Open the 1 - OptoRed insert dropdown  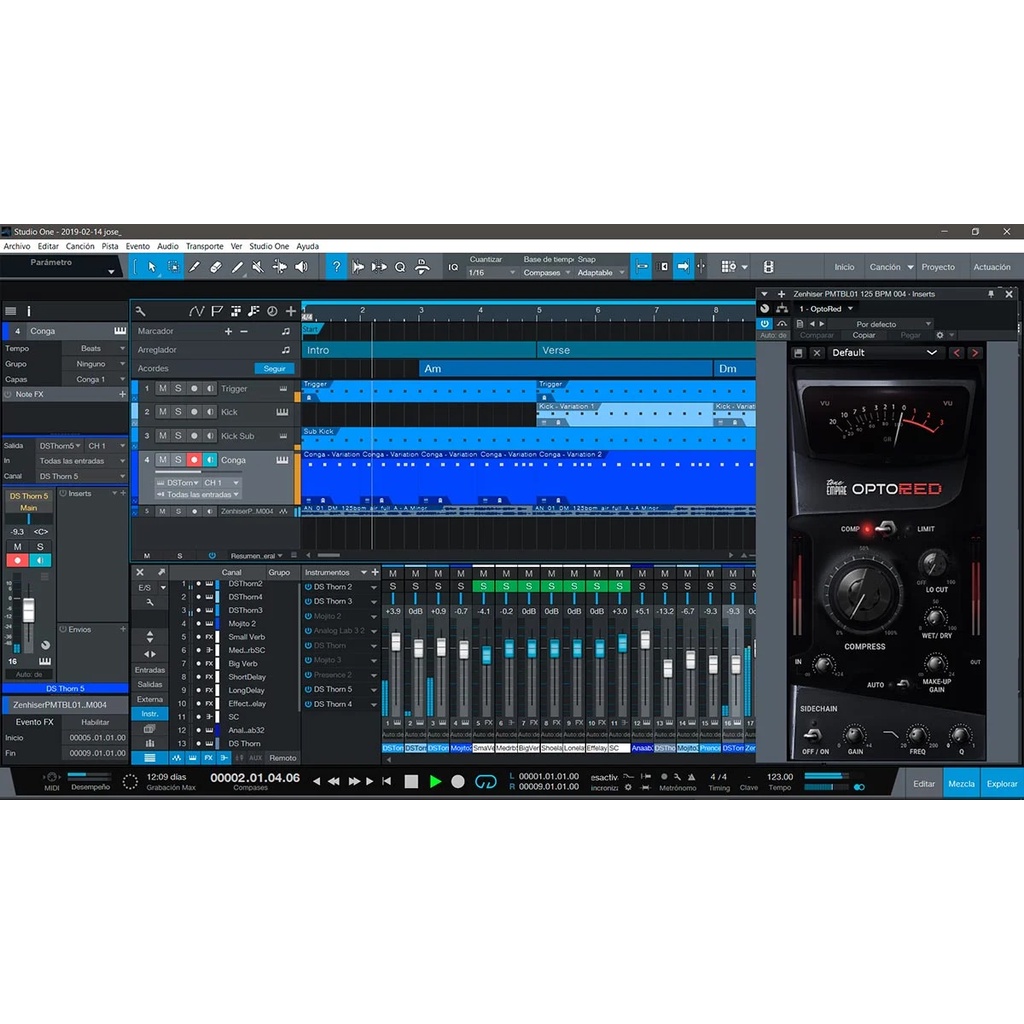(x=826, y=309)
